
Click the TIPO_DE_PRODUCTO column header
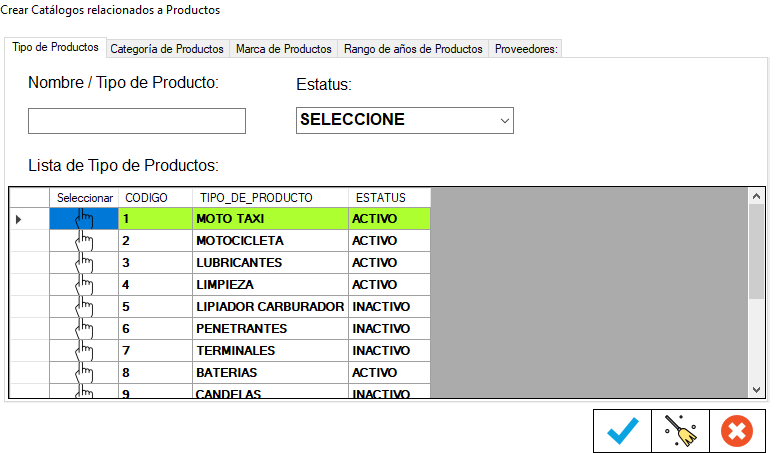[x=256, y=198]
